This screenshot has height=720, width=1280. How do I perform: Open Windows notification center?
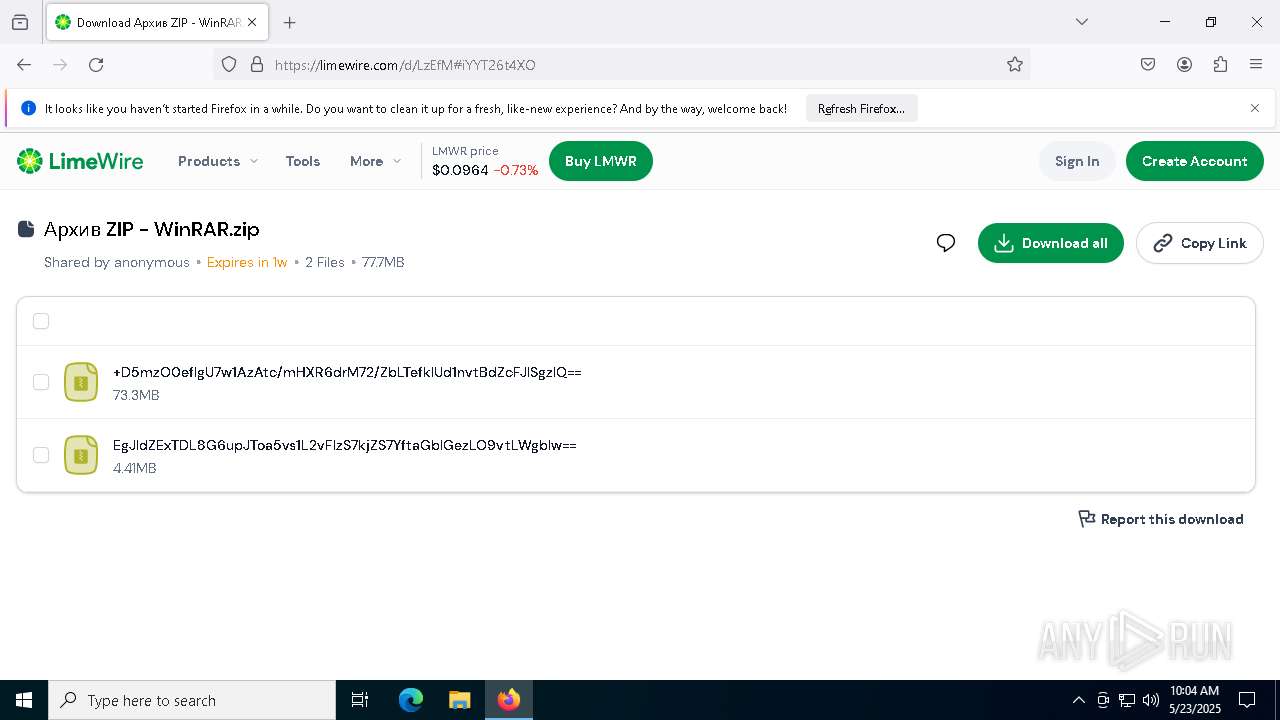tap(1247, 700)
